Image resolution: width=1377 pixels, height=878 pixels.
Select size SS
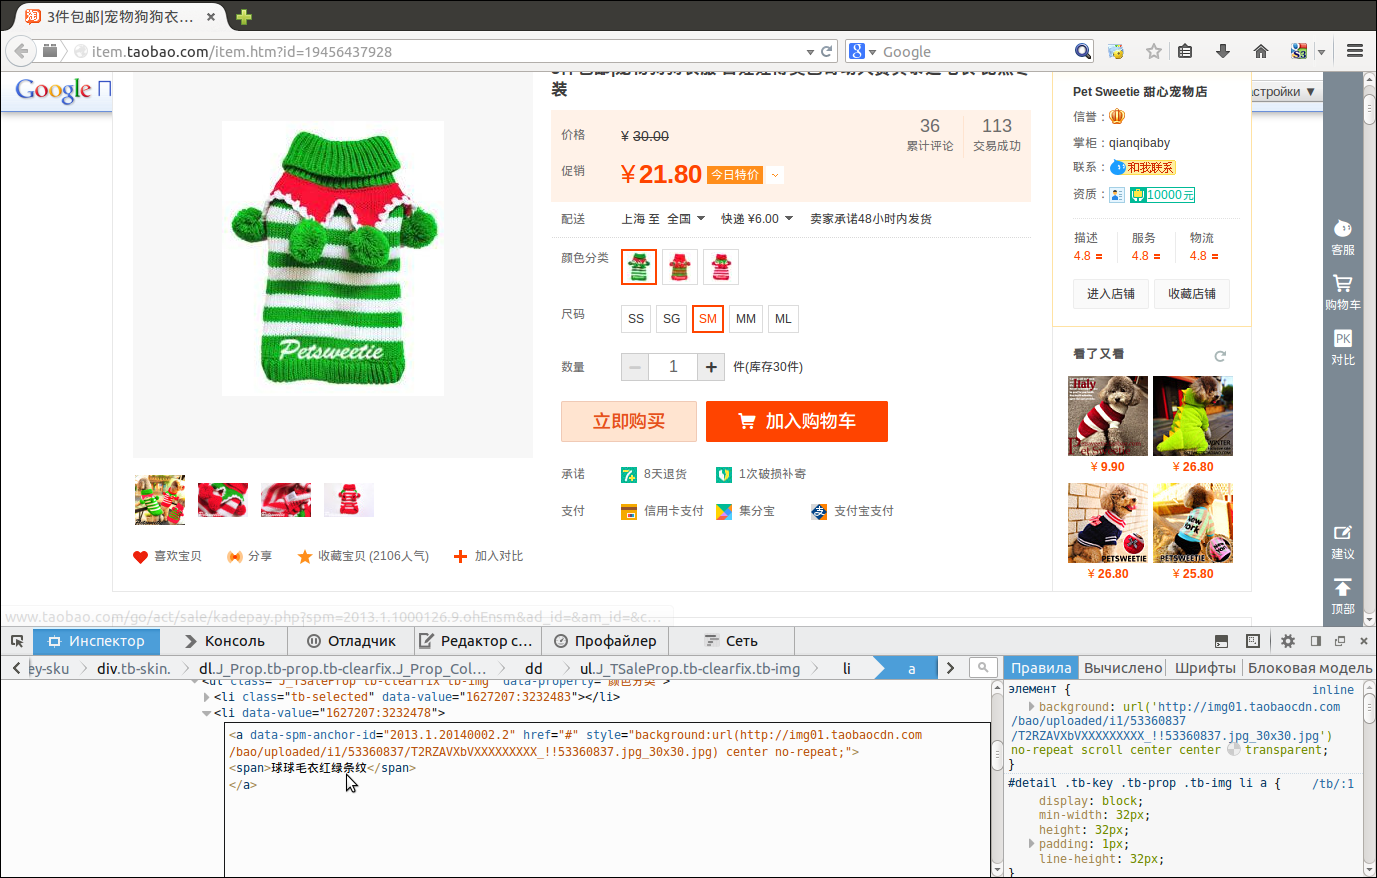(636, 319)
